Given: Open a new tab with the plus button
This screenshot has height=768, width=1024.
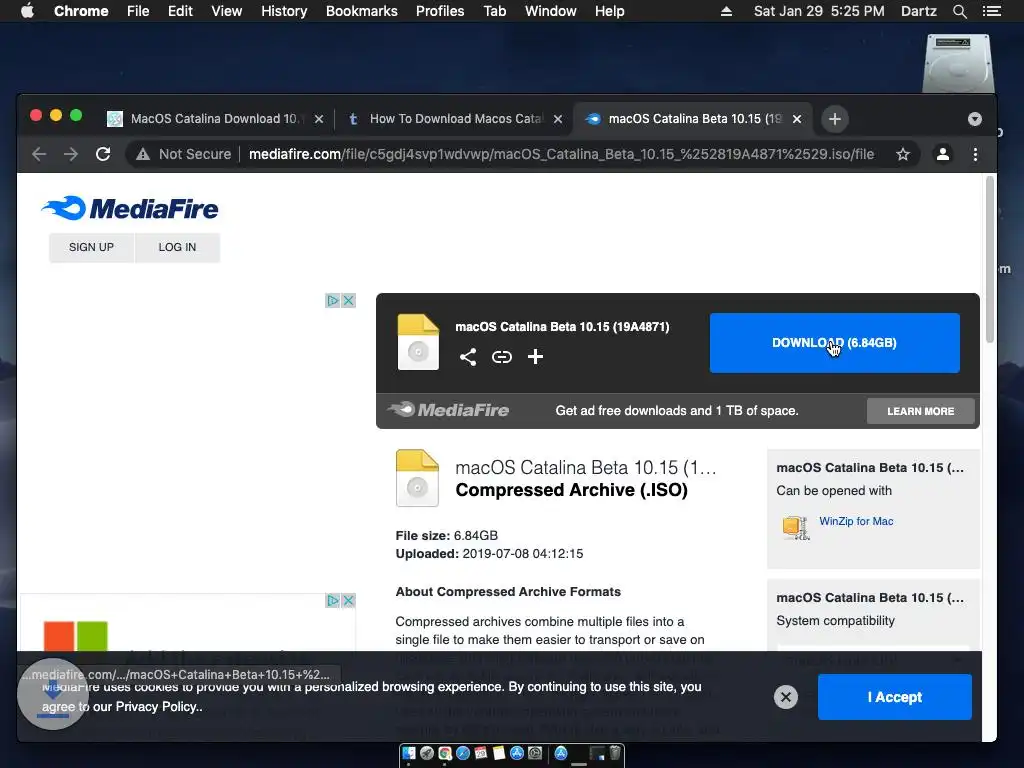Looking at the screenshot, I should [835, 119].
